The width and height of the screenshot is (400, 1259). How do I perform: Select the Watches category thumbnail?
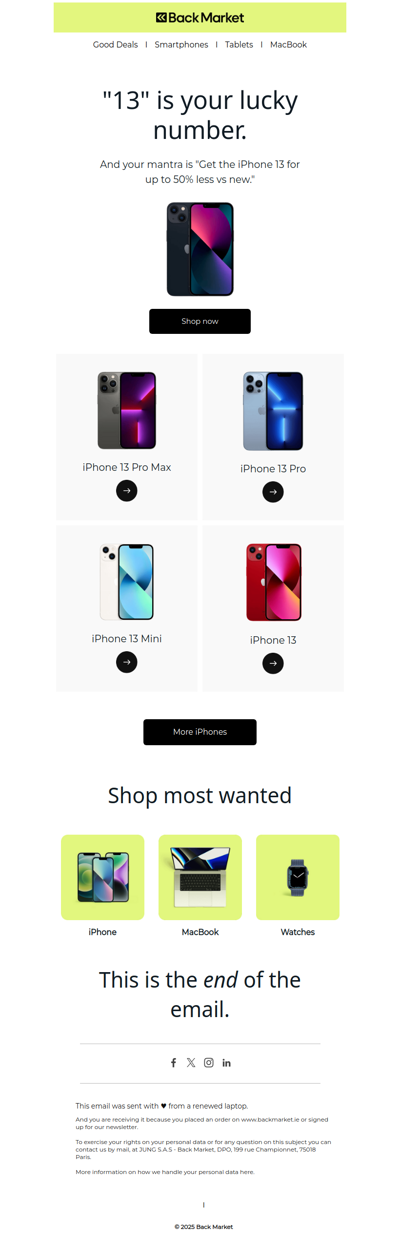click(x=298, y=877)
